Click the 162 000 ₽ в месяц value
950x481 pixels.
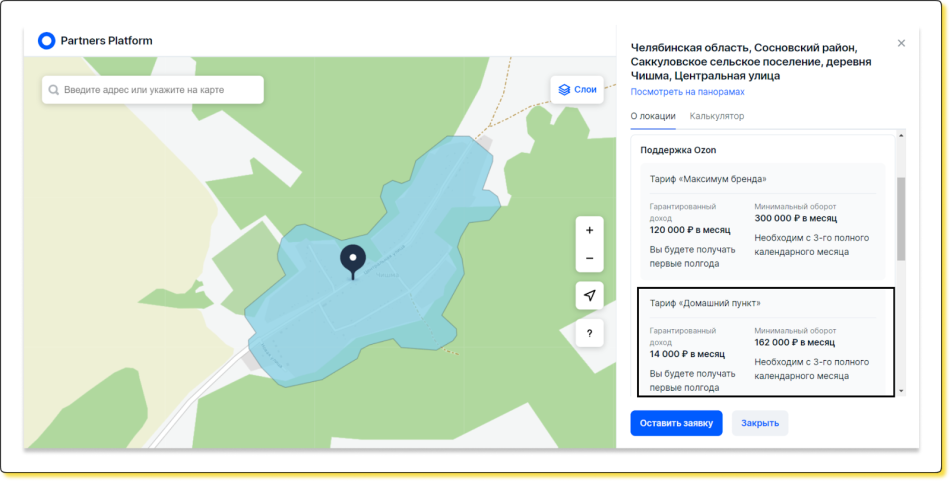(795, 342)
